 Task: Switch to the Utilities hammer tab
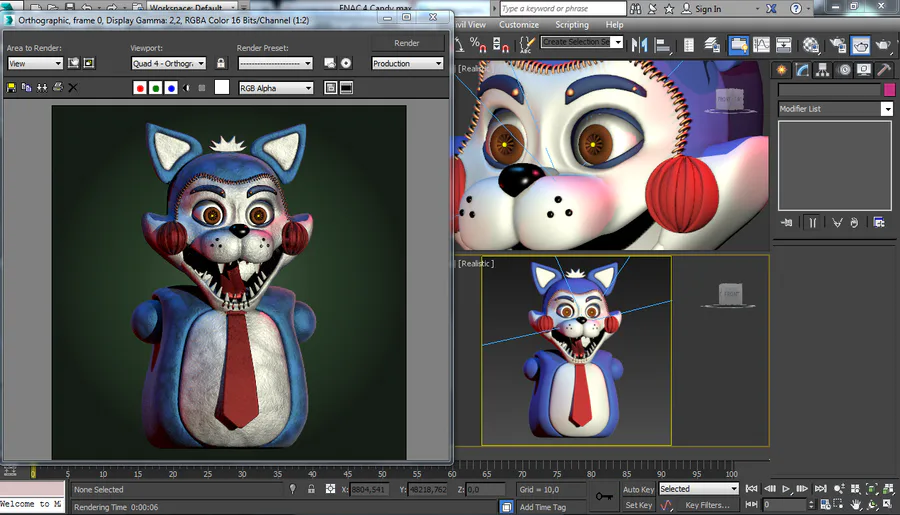(x=885, y=70)
